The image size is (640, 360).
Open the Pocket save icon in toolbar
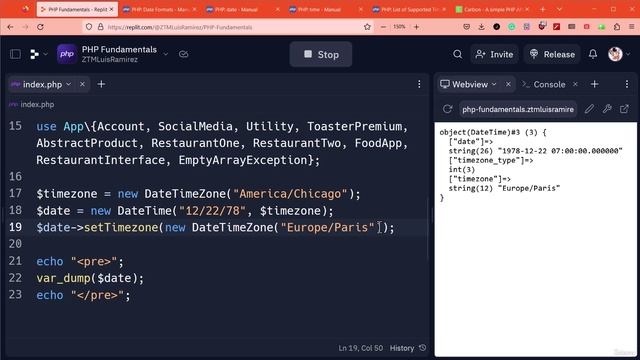pos(467,27)
